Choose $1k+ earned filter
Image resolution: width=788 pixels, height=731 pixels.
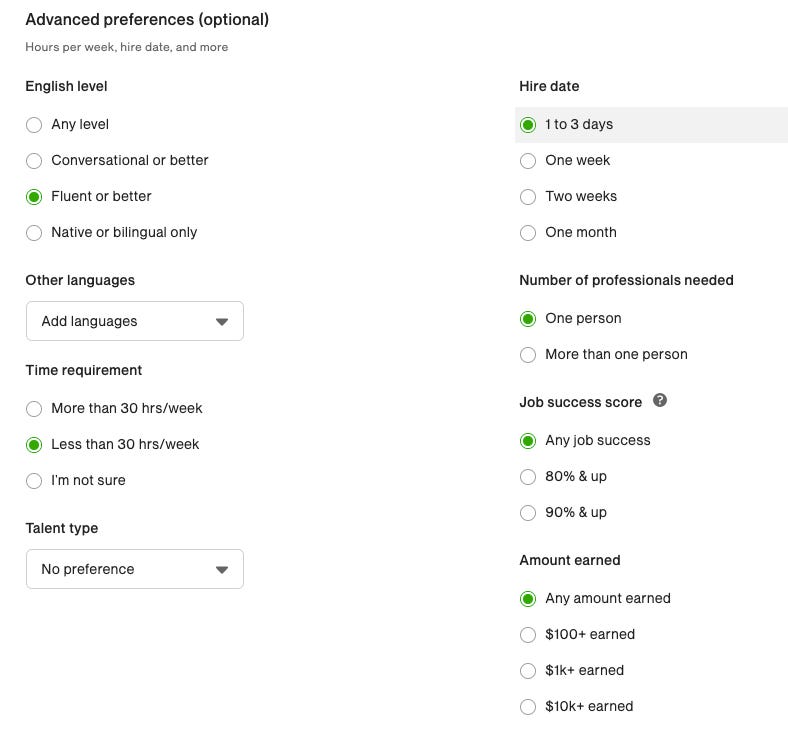(x=528, y=671)
